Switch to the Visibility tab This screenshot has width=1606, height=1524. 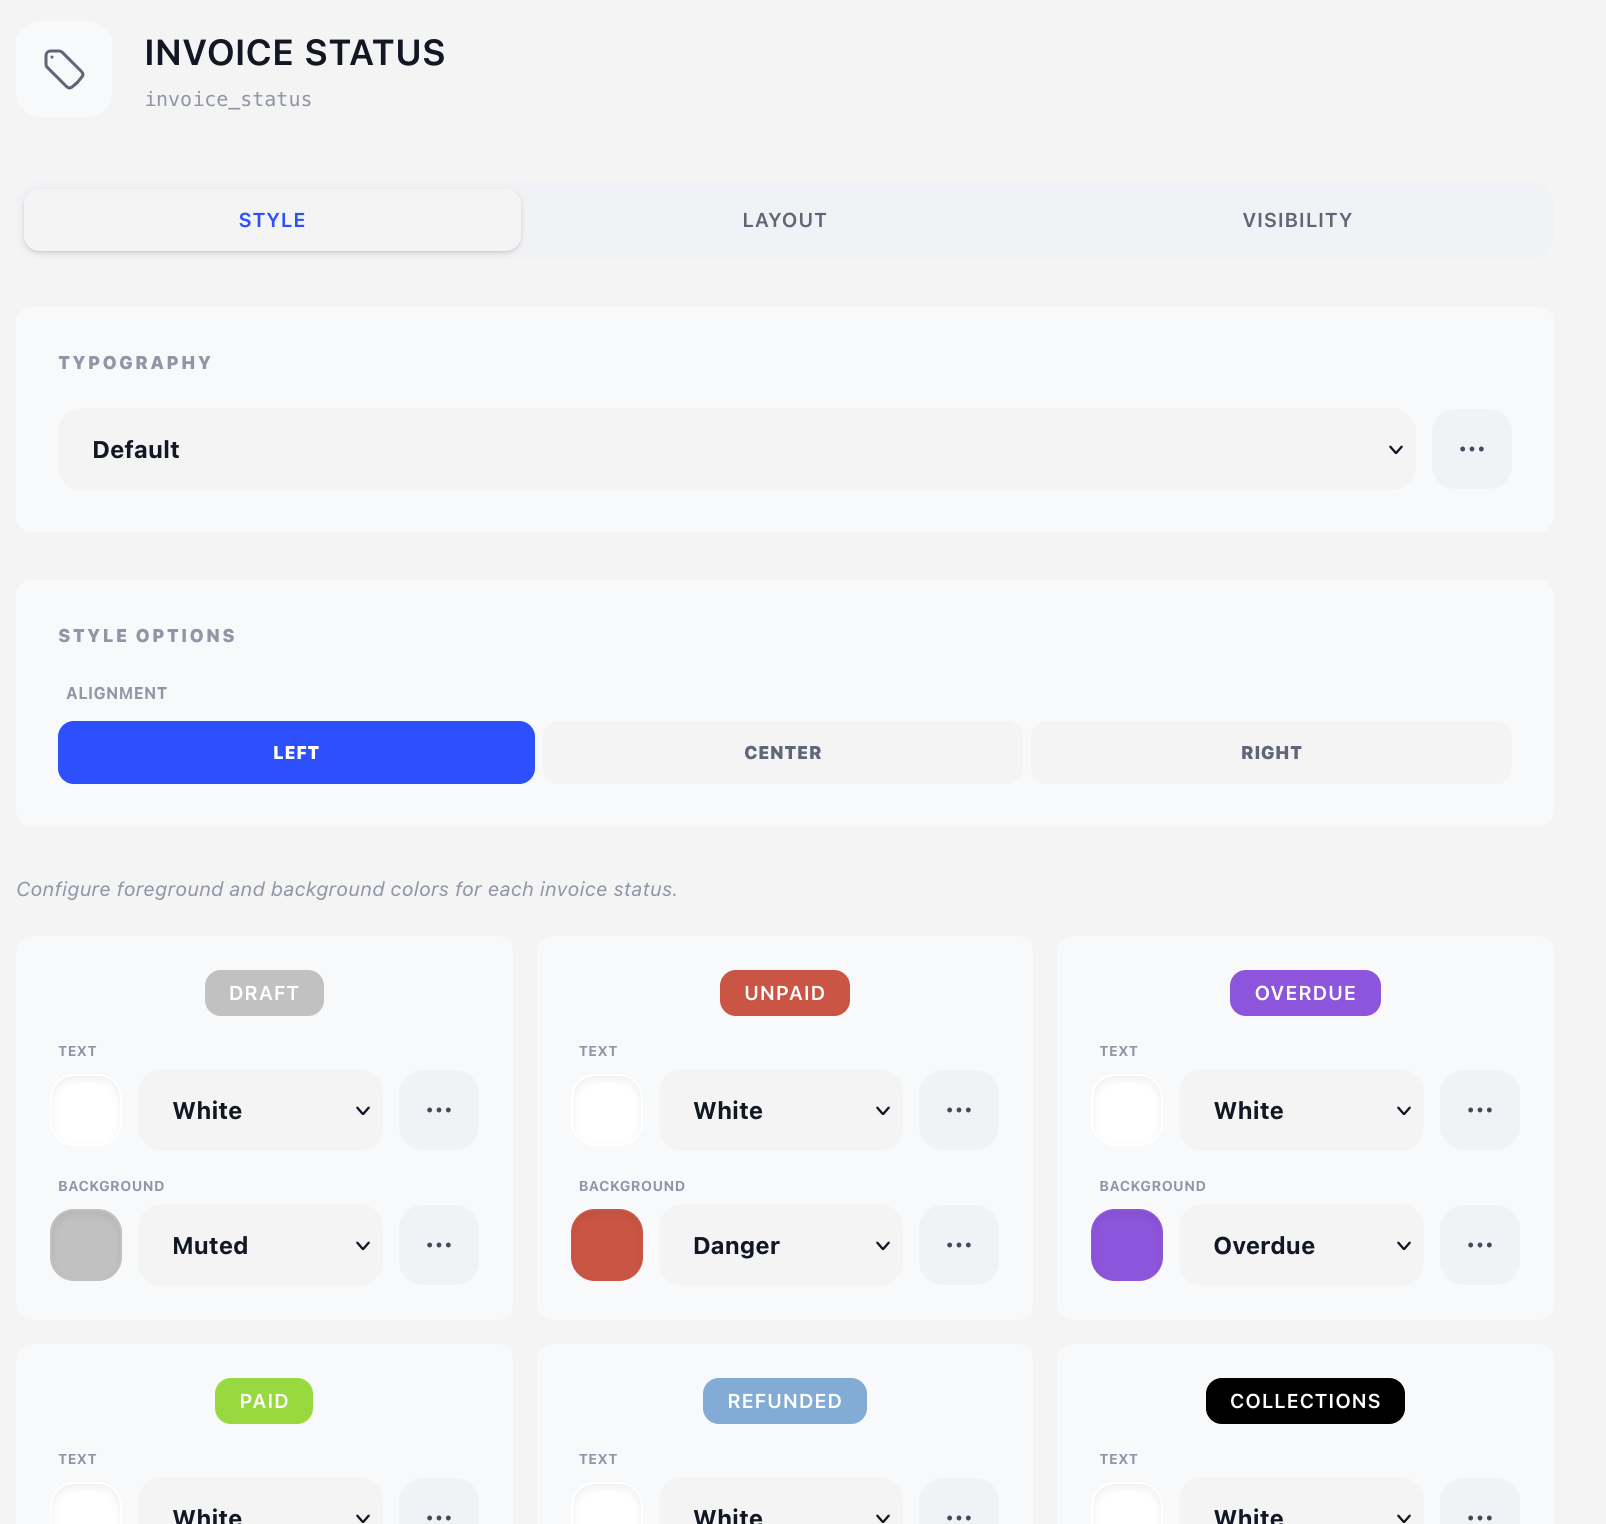[1297, 220]
